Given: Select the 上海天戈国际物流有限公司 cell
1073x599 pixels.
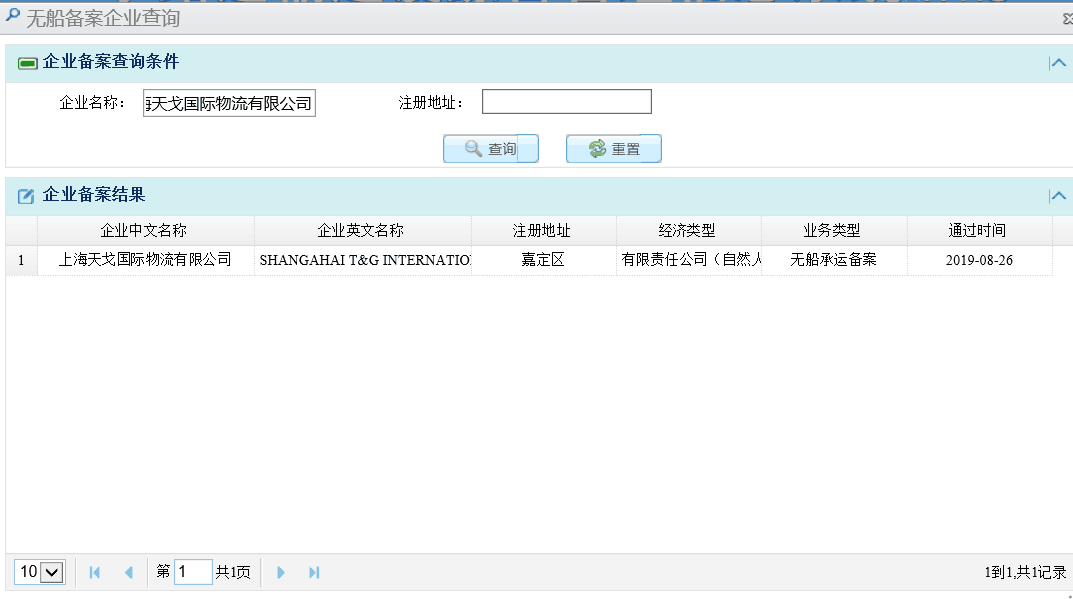Looking at the screenshot, I should [145, 260].
